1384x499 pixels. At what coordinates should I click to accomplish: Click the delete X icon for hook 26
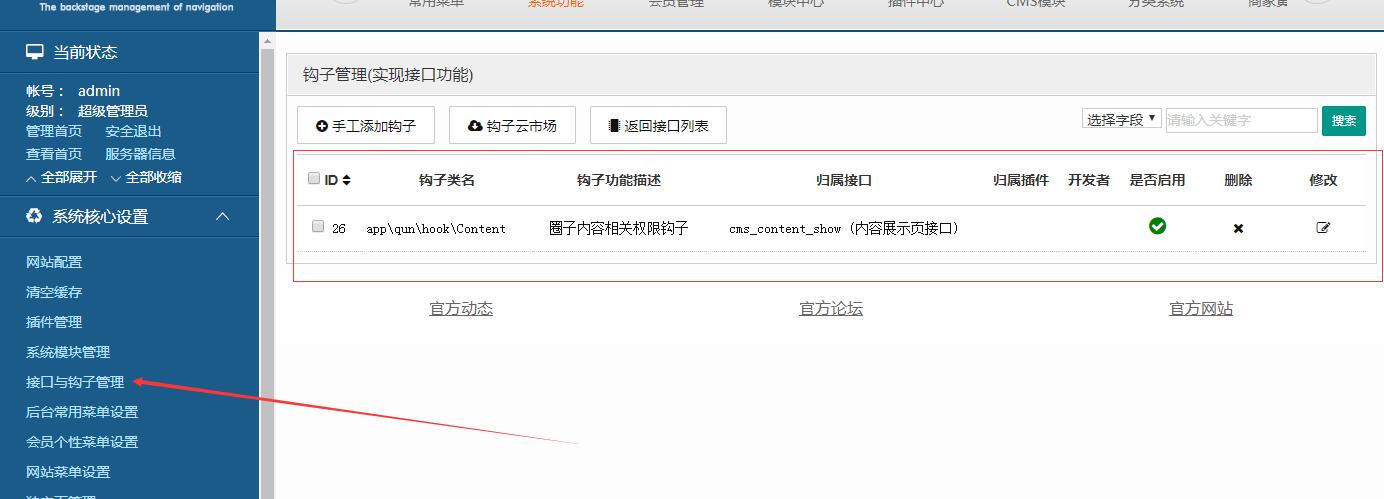(1238, 228)
